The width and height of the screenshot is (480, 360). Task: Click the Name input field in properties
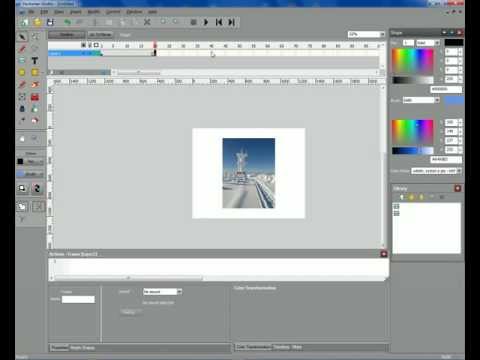point(78,299)
